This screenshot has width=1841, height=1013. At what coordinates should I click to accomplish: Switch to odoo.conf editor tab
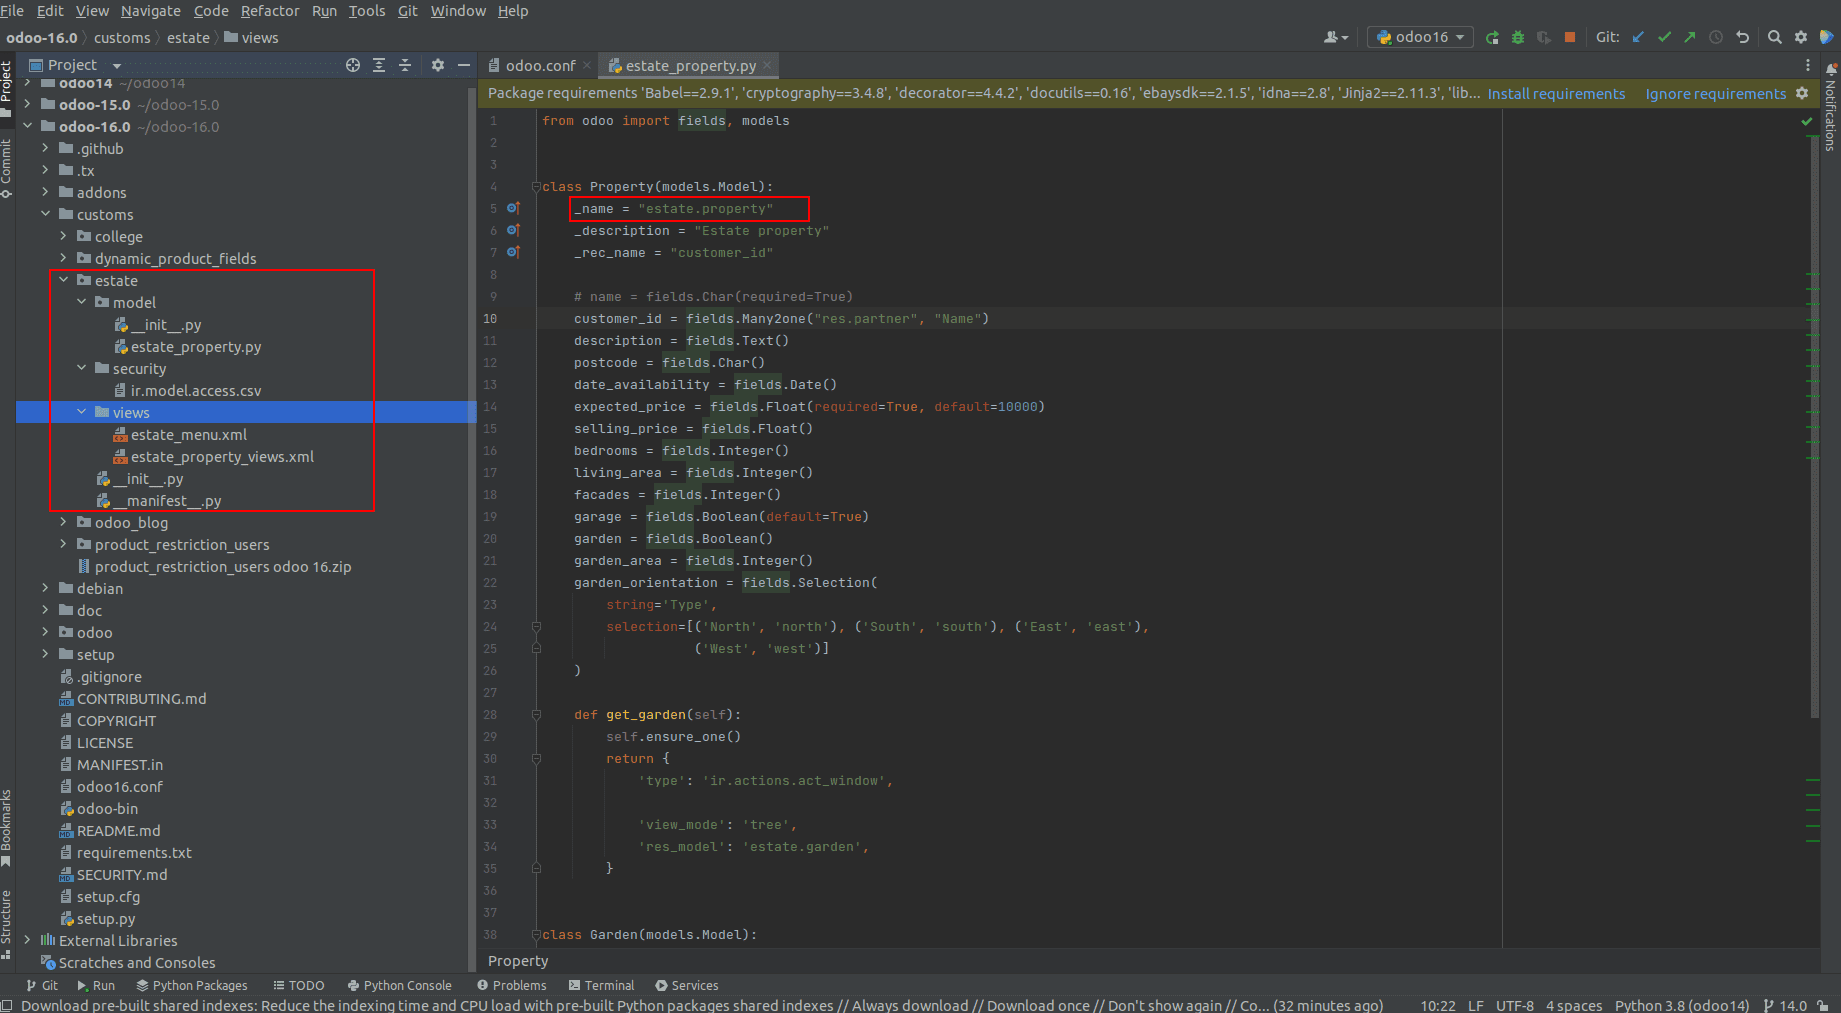(539, 65)
